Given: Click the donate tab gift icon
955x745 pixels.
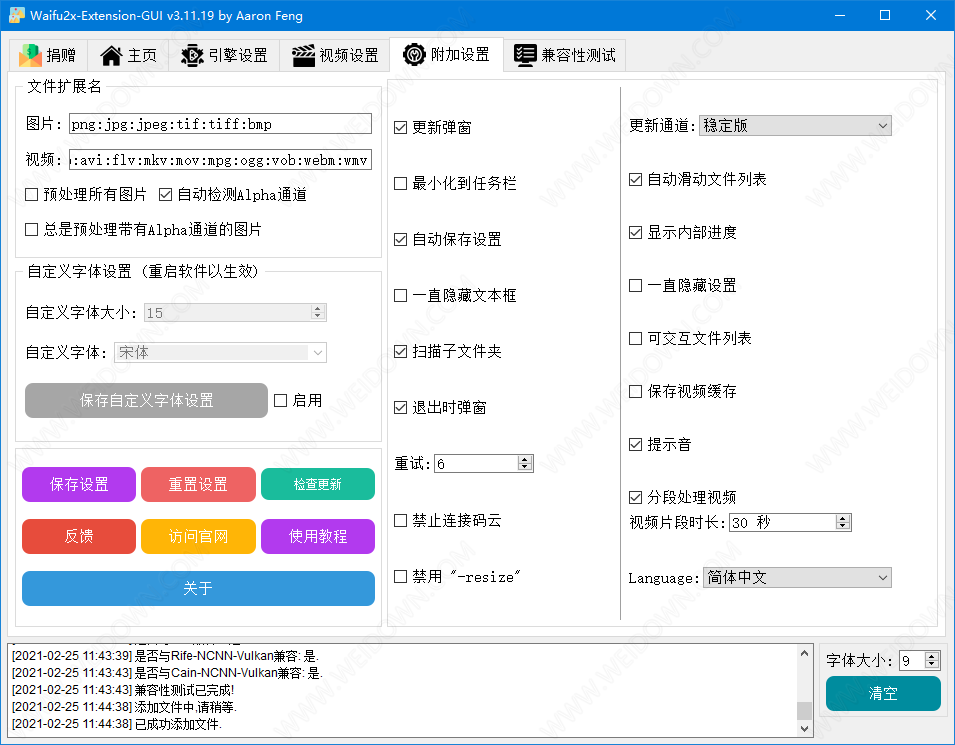Looking at the screenshot, I should [x=30, y=55].
